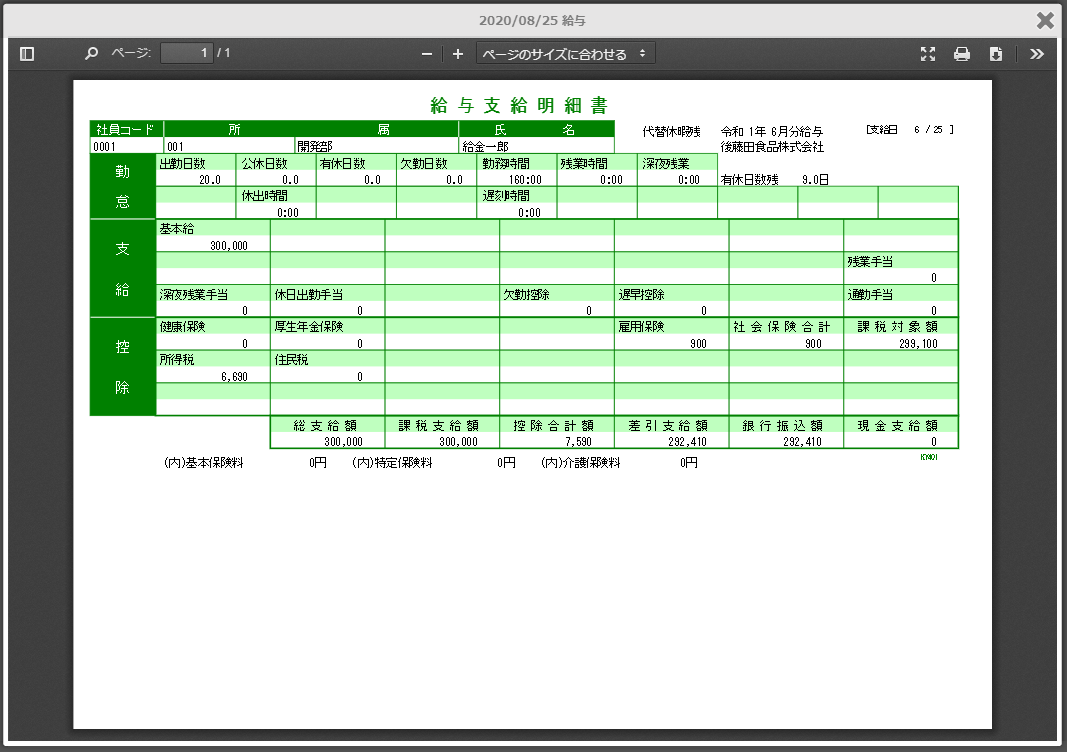1067x752 pixels.
Task: Download the payslip PDF
Action: tap(996, 54)
